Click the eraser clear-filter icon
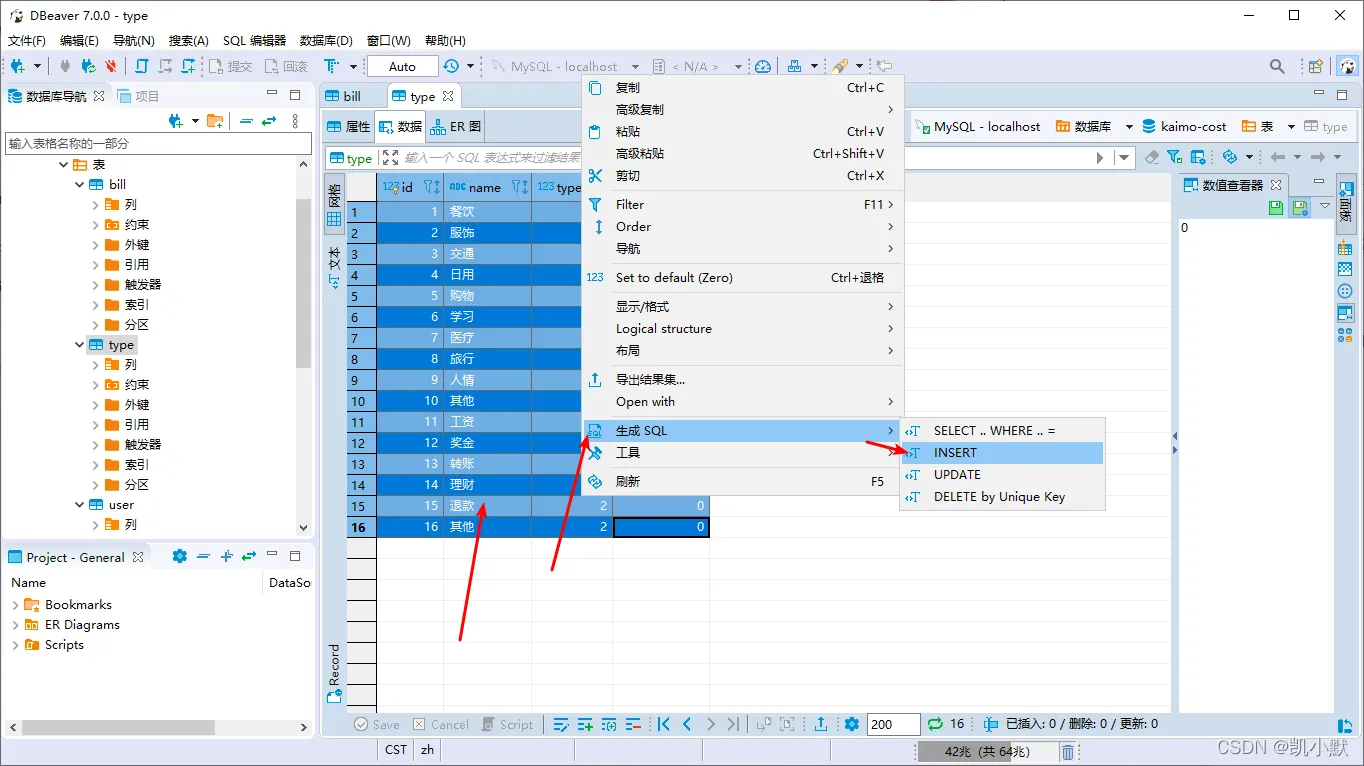1364x766 pixels. click(x=1152, y=157)
